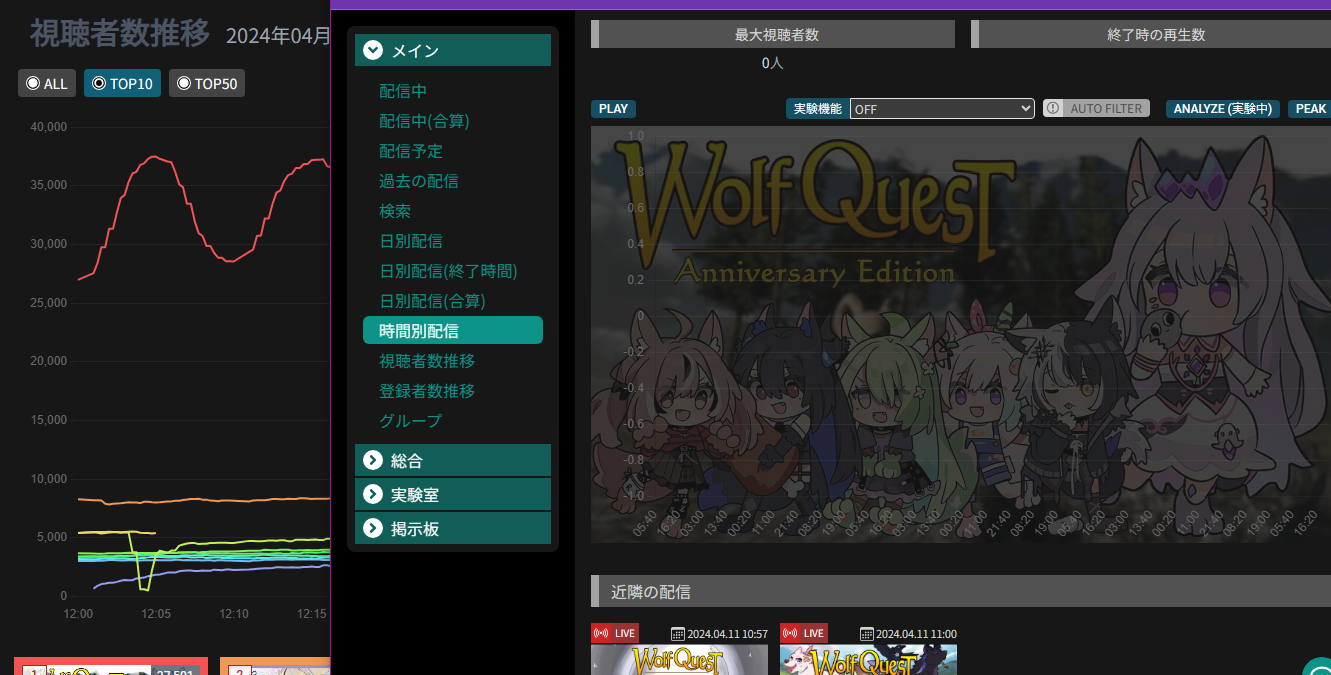
Task: Expand the 掲示板 section
Action: pos(453,528)
